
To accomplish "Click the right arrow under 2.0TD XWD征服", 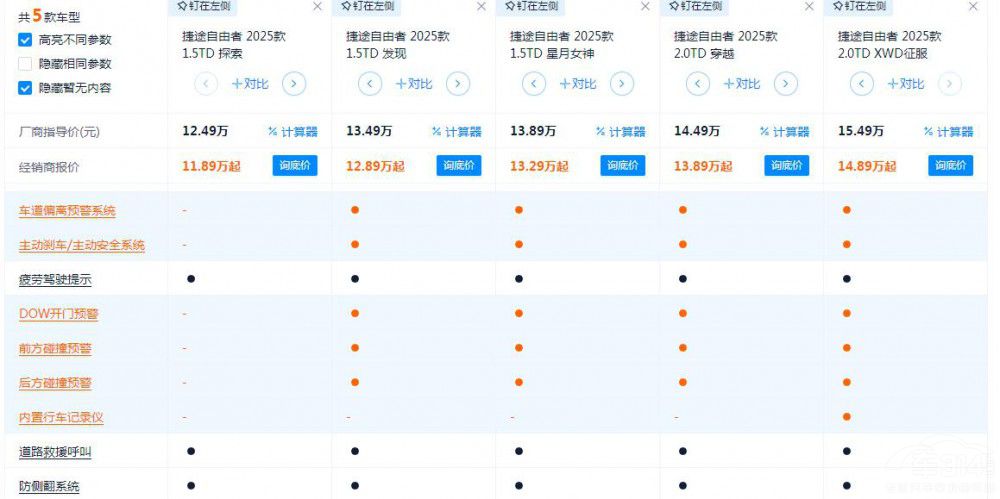I will pyautogui.click(x=950, y=84).
